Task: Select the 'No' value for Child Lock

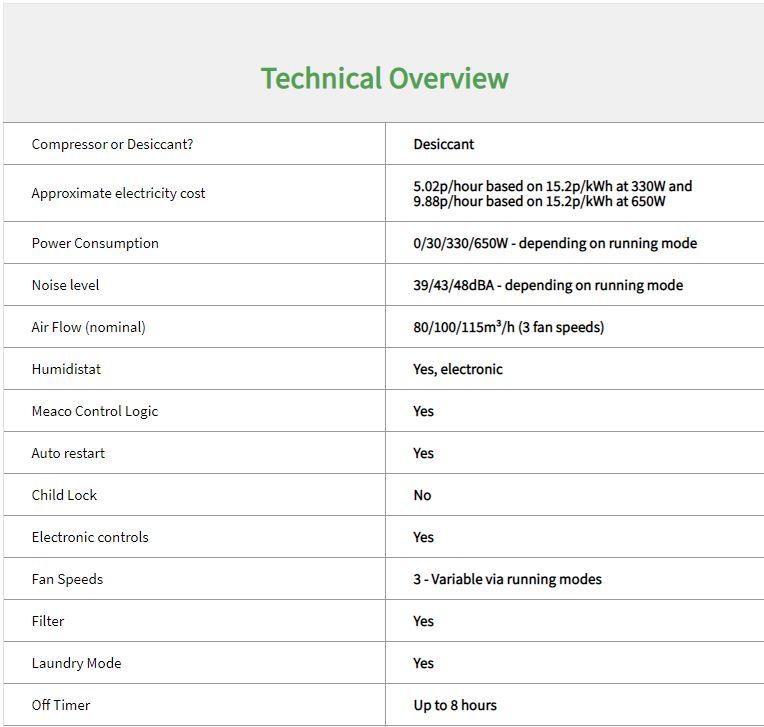Action: (422, 495)
